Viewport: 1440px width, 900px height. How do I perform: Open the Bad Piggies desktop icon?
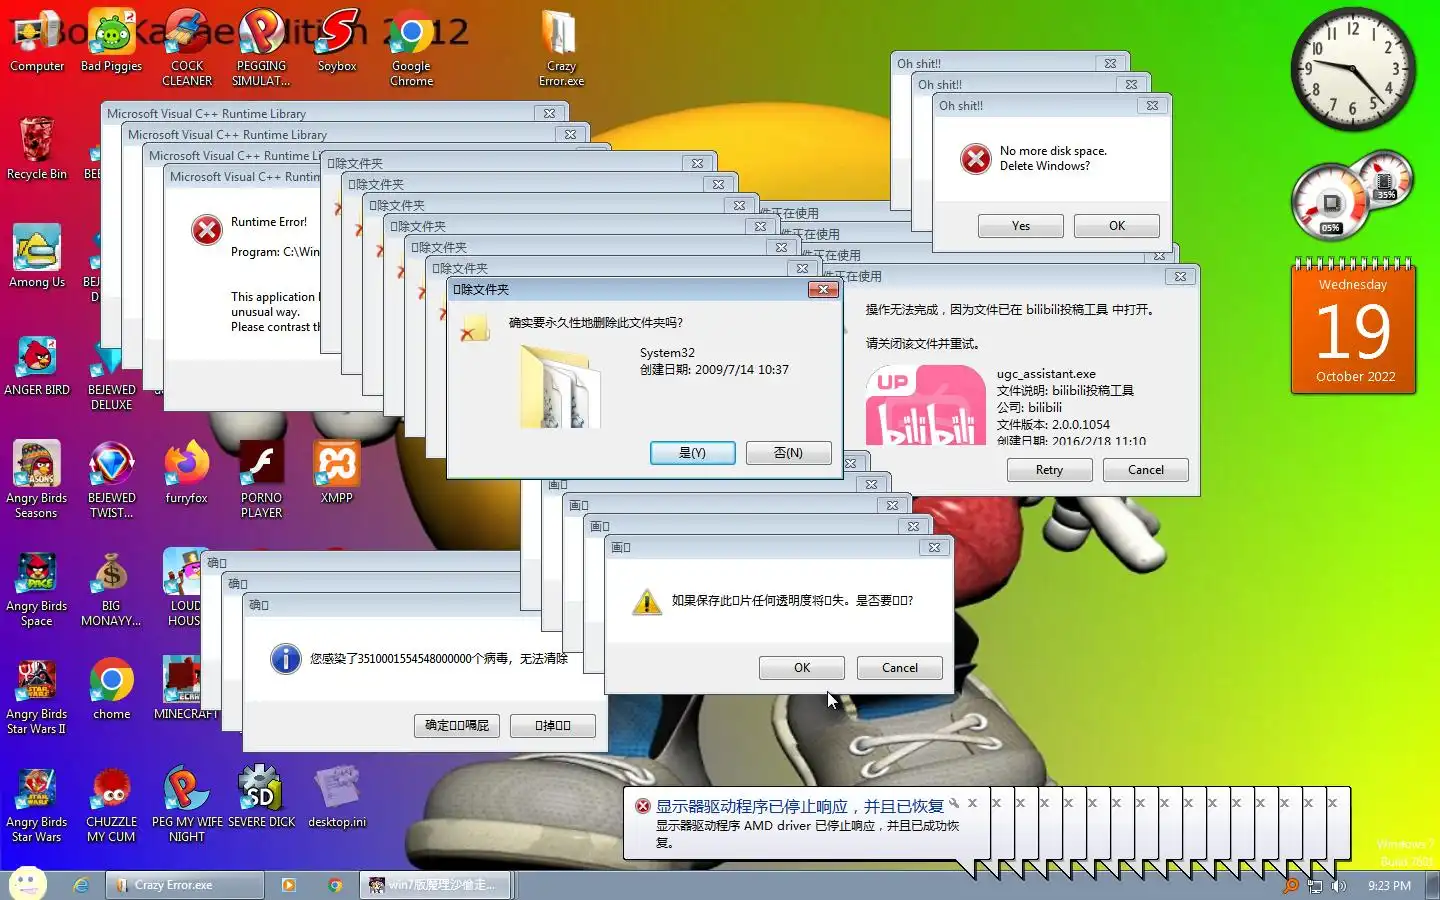111,42
